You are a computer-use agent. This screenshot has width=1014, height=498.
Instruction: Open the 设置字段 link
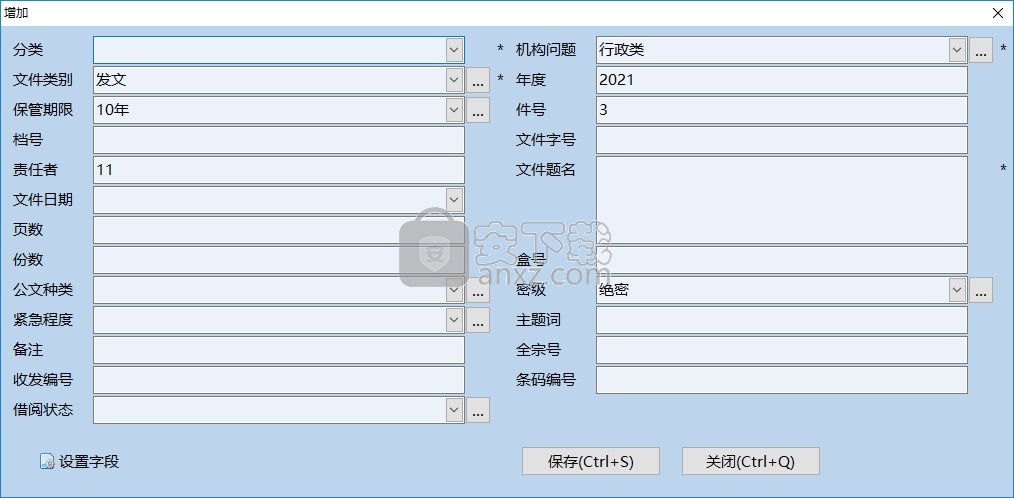tap(89, 462)
